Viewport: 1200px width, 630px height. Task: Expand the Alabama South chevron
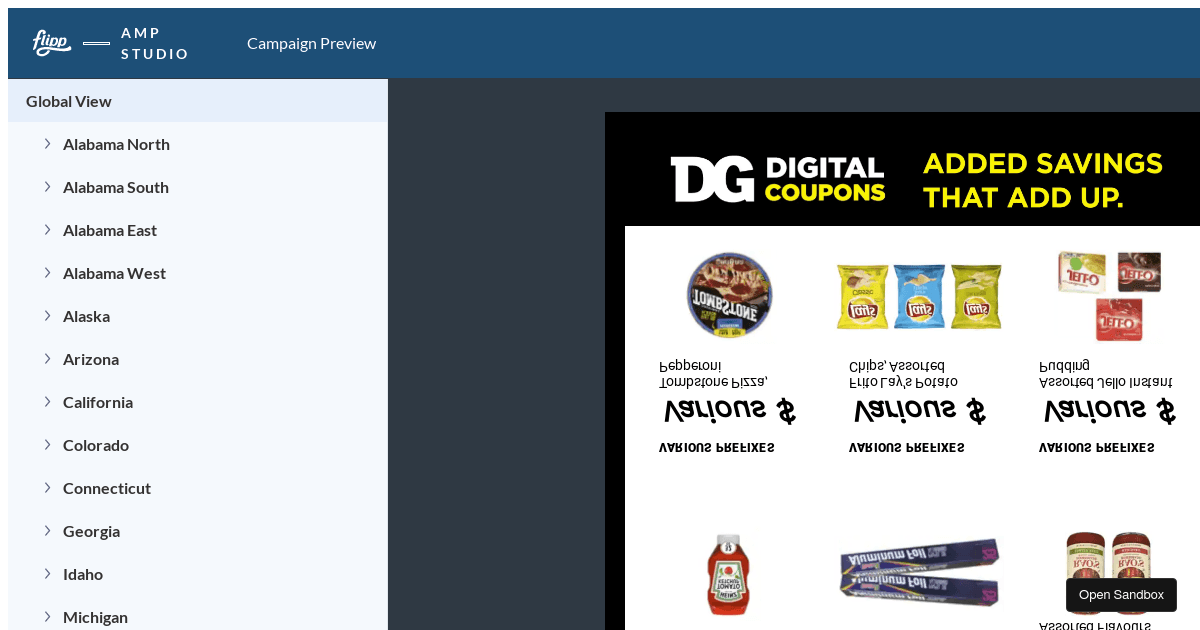(x=47, y=187)
